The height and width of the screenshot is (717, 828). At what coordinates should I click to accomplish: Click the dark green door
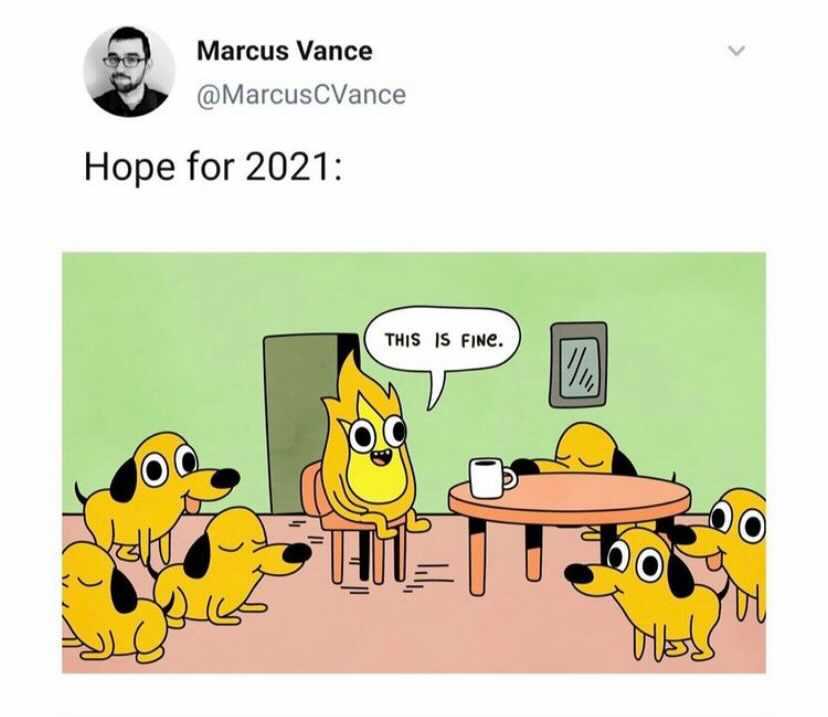(x=306, y=422)
